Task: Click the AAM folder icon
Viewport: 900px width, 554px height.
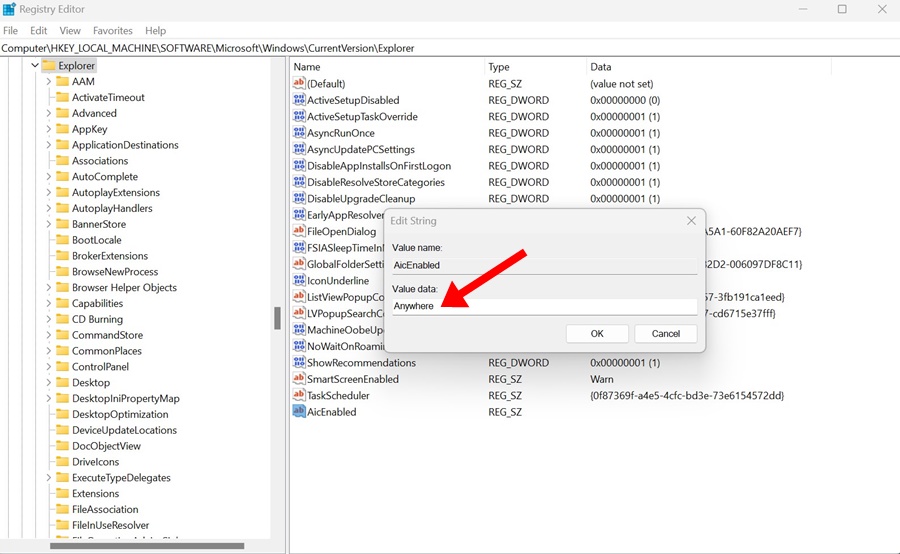Action: pos(63,82)
